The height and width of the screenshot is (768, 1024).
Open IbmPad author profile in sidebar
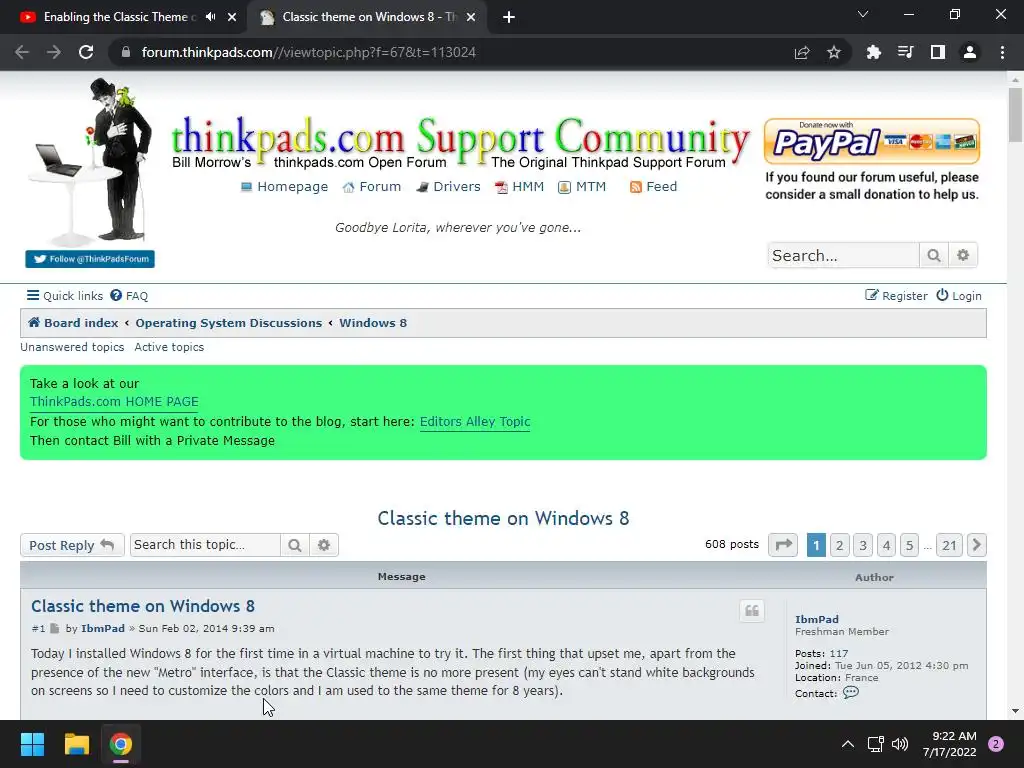tap(817, 619)
